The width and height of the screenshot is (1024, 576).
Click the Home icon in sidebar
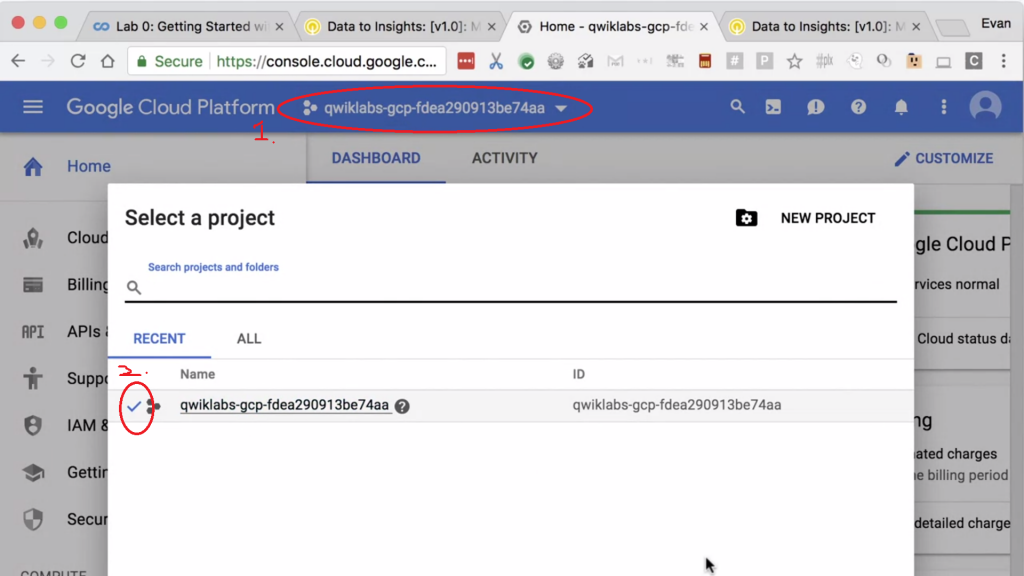tap(33, 167)
